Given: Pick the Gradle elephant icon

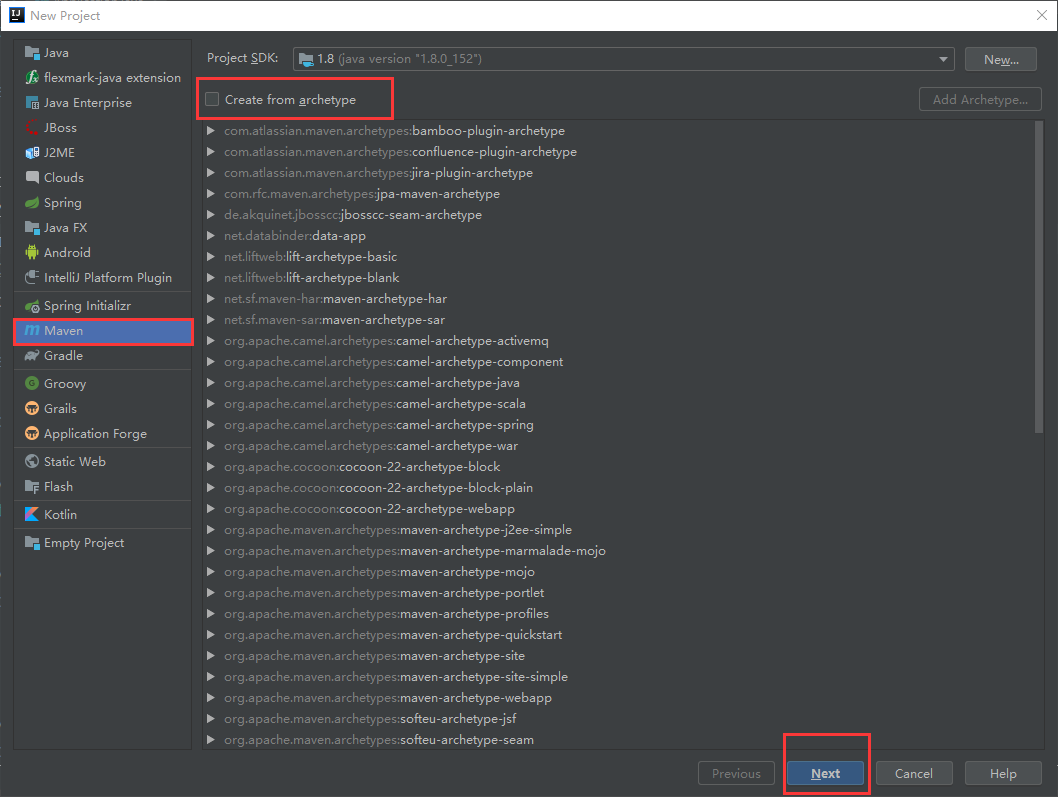Looking at the screenshot, I should click(x=32, y=356).
